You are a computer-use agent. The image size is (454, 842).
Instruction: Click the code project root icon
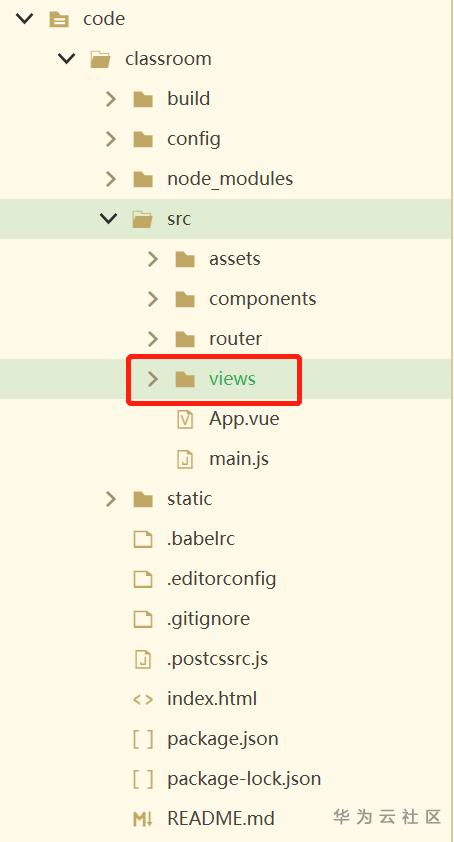coord(59,19)
